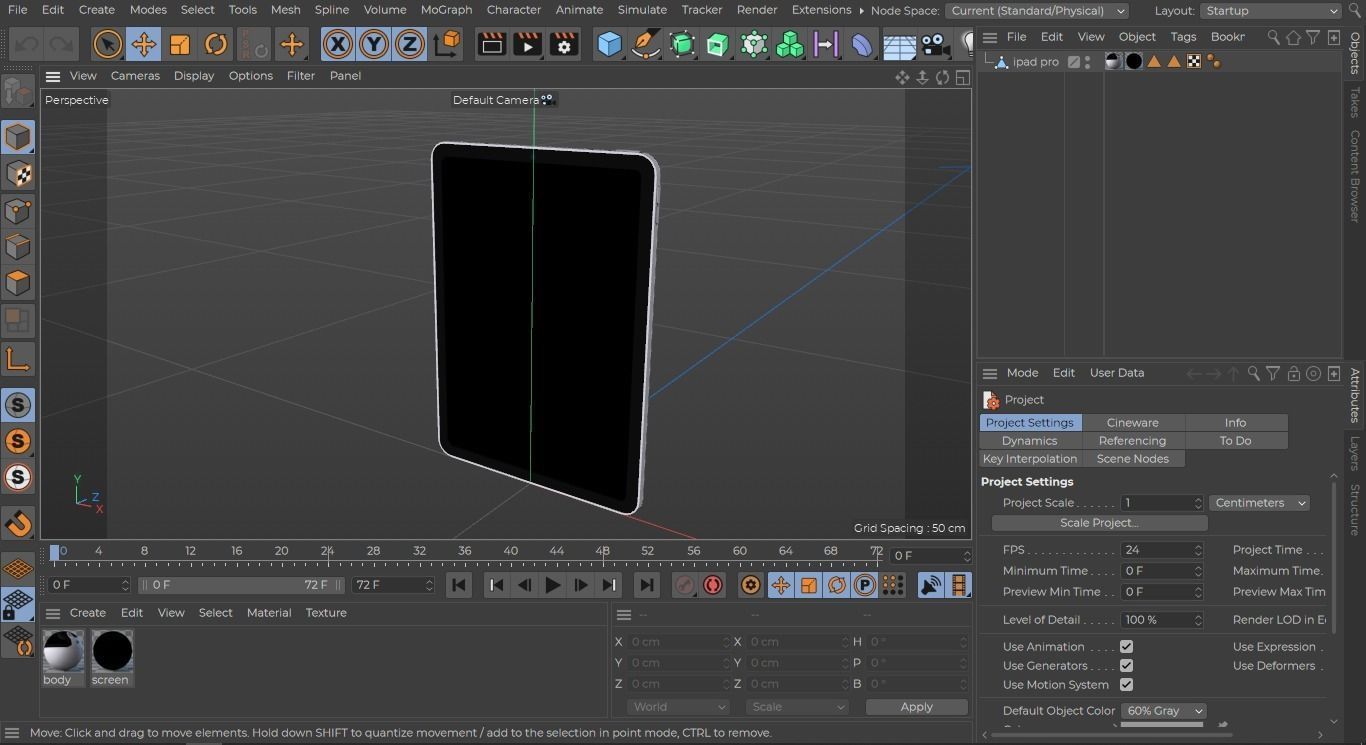1366x745 pixels.
Task: Enable Texture mode checkerboard icon
Action: tap(17, 174)
